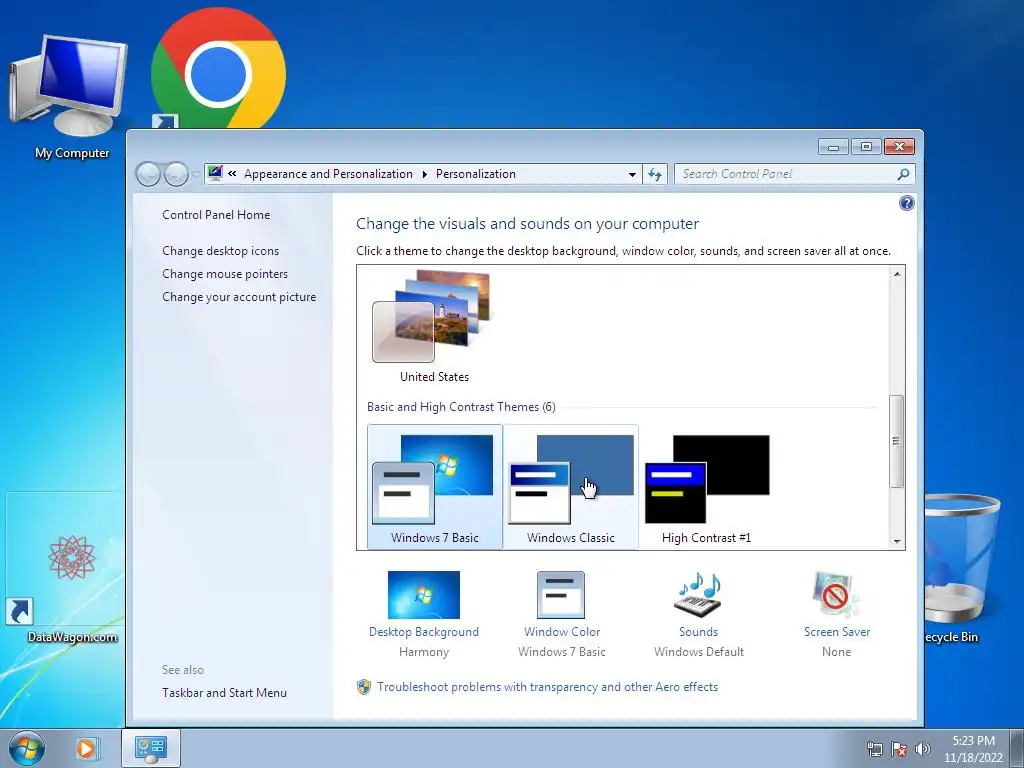Click the theme list scrollbar thumb
Viewport: 1024px width, 768px height.
pyautogui.click(x=897, y=441)
